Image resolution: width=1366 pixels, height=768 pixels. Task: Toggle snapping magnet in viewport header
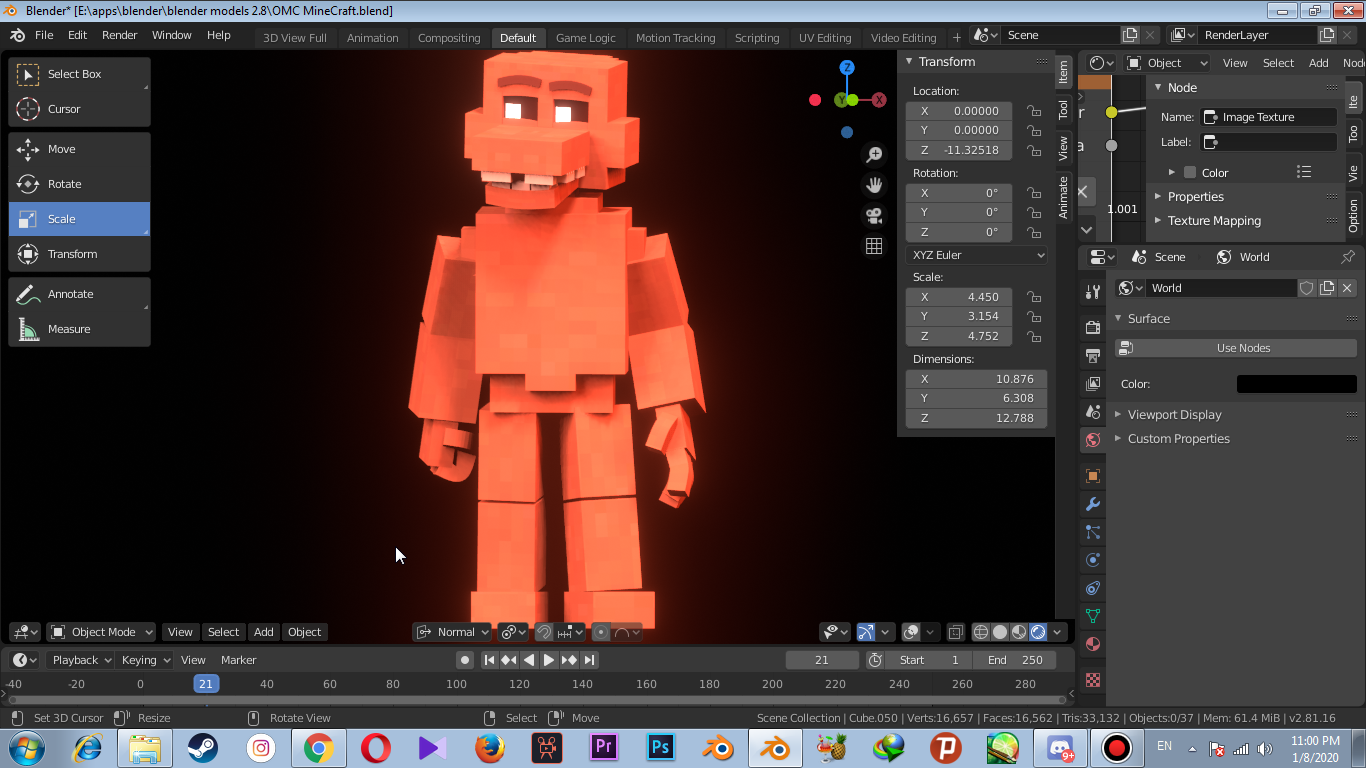(x=543, y=632)
